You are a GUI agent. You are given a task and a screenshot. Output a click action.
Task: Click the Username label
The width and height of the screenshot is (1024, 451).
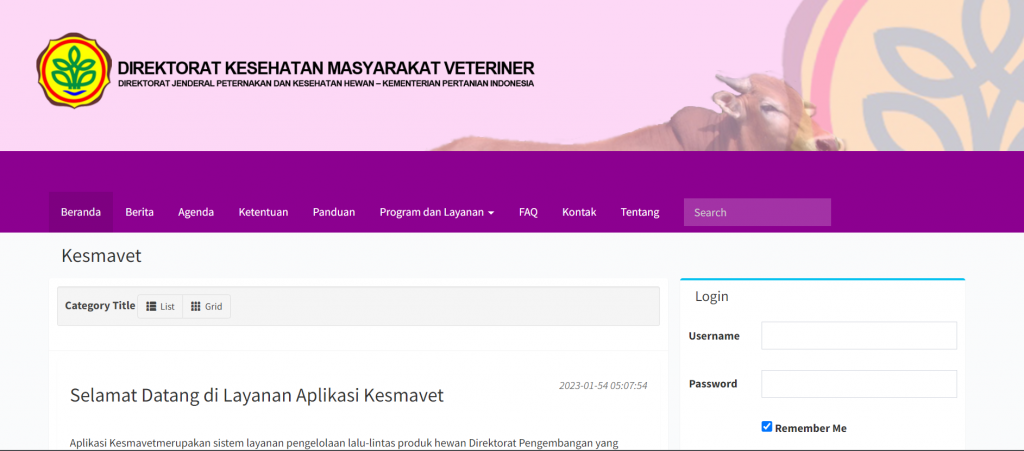[x=714, y=336]
